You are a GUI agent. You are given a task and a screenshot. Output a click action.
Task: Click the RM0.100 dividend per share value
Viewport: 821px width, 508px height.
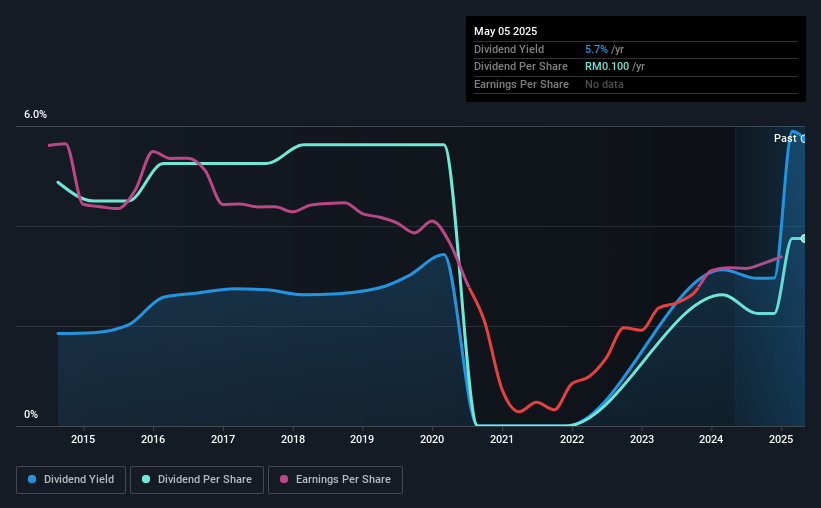[607, 67]
